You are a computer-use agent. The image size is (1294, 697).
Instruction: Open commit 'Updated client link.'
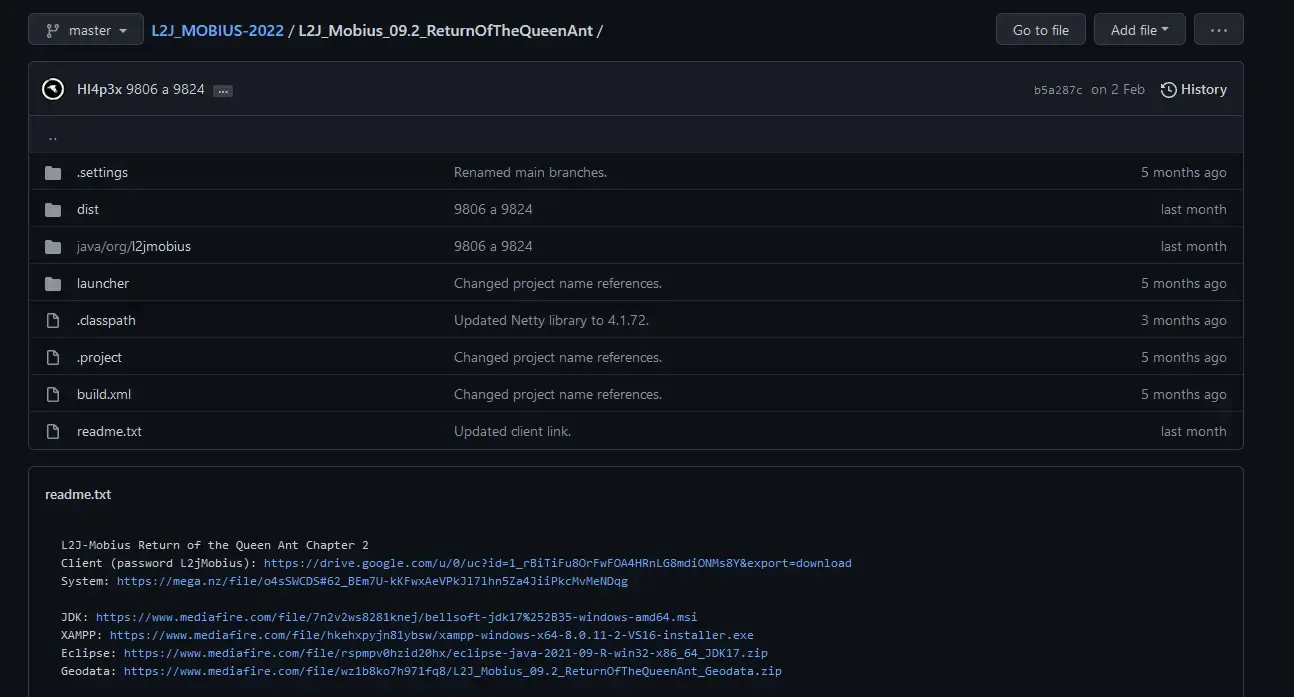pyautogui.click(x=512, y=431)
